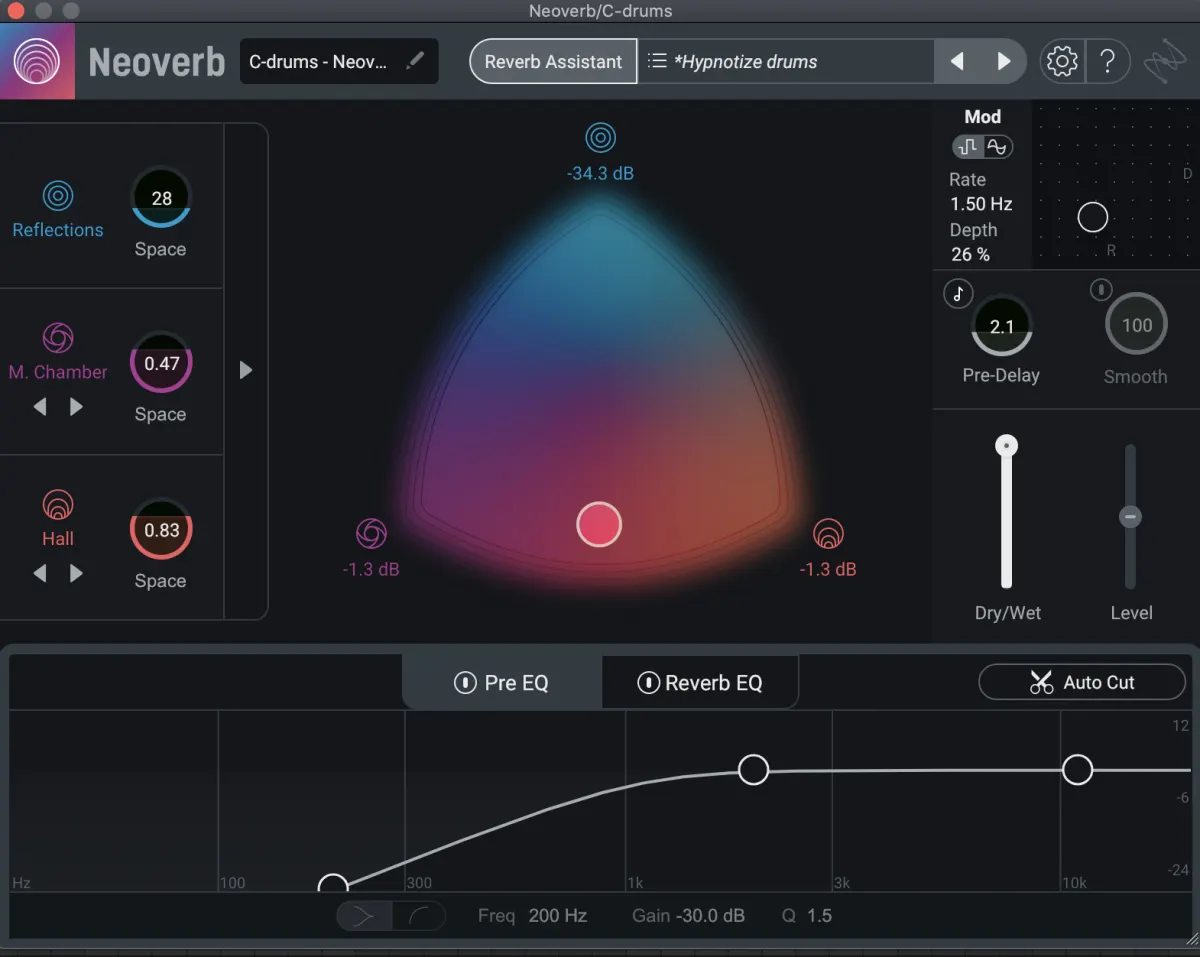The image size is (1200, 957).
Task: Select high-pass filter shape
Action: pyautogui.click(x=419, y=915)
